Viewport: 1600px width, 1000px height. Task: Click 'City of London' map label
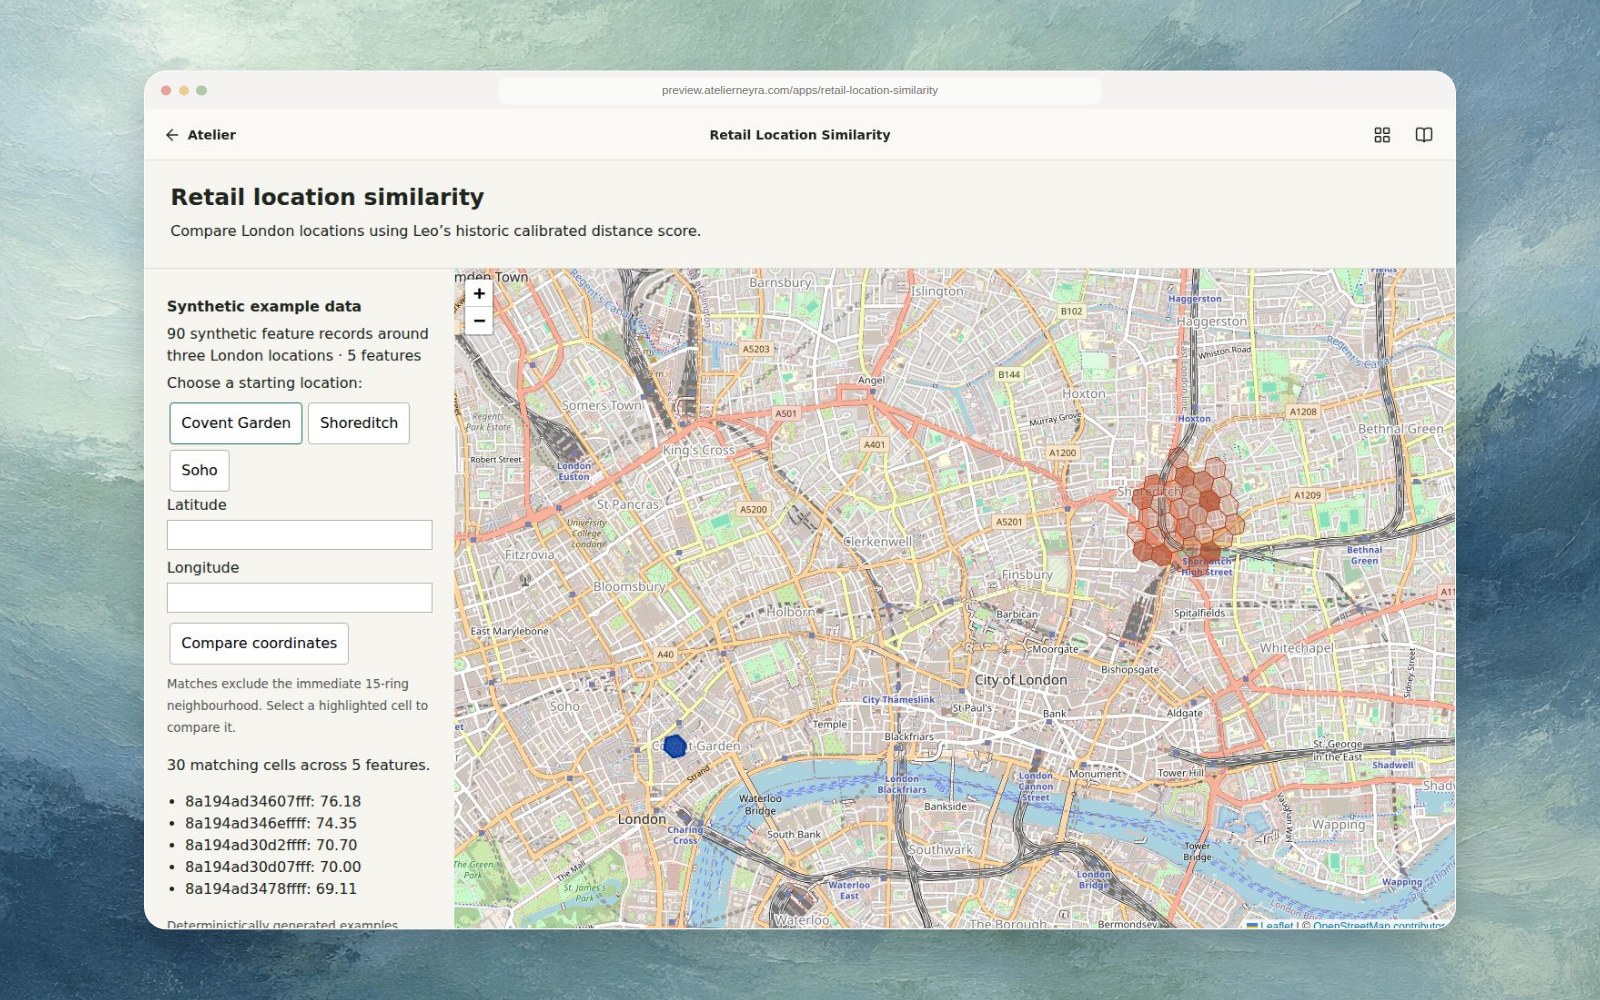[x=1021, y=680]
